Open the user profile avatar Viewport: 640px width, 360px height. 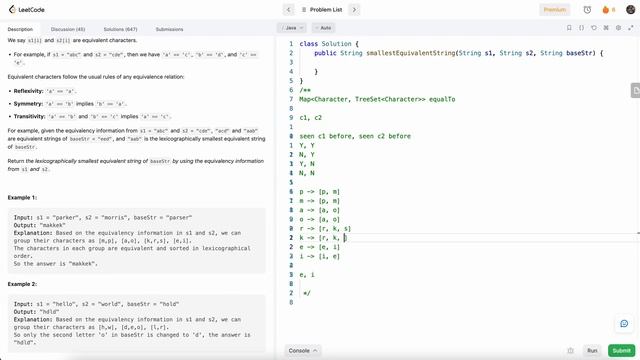pyautogui.click(x=630, y=9)
